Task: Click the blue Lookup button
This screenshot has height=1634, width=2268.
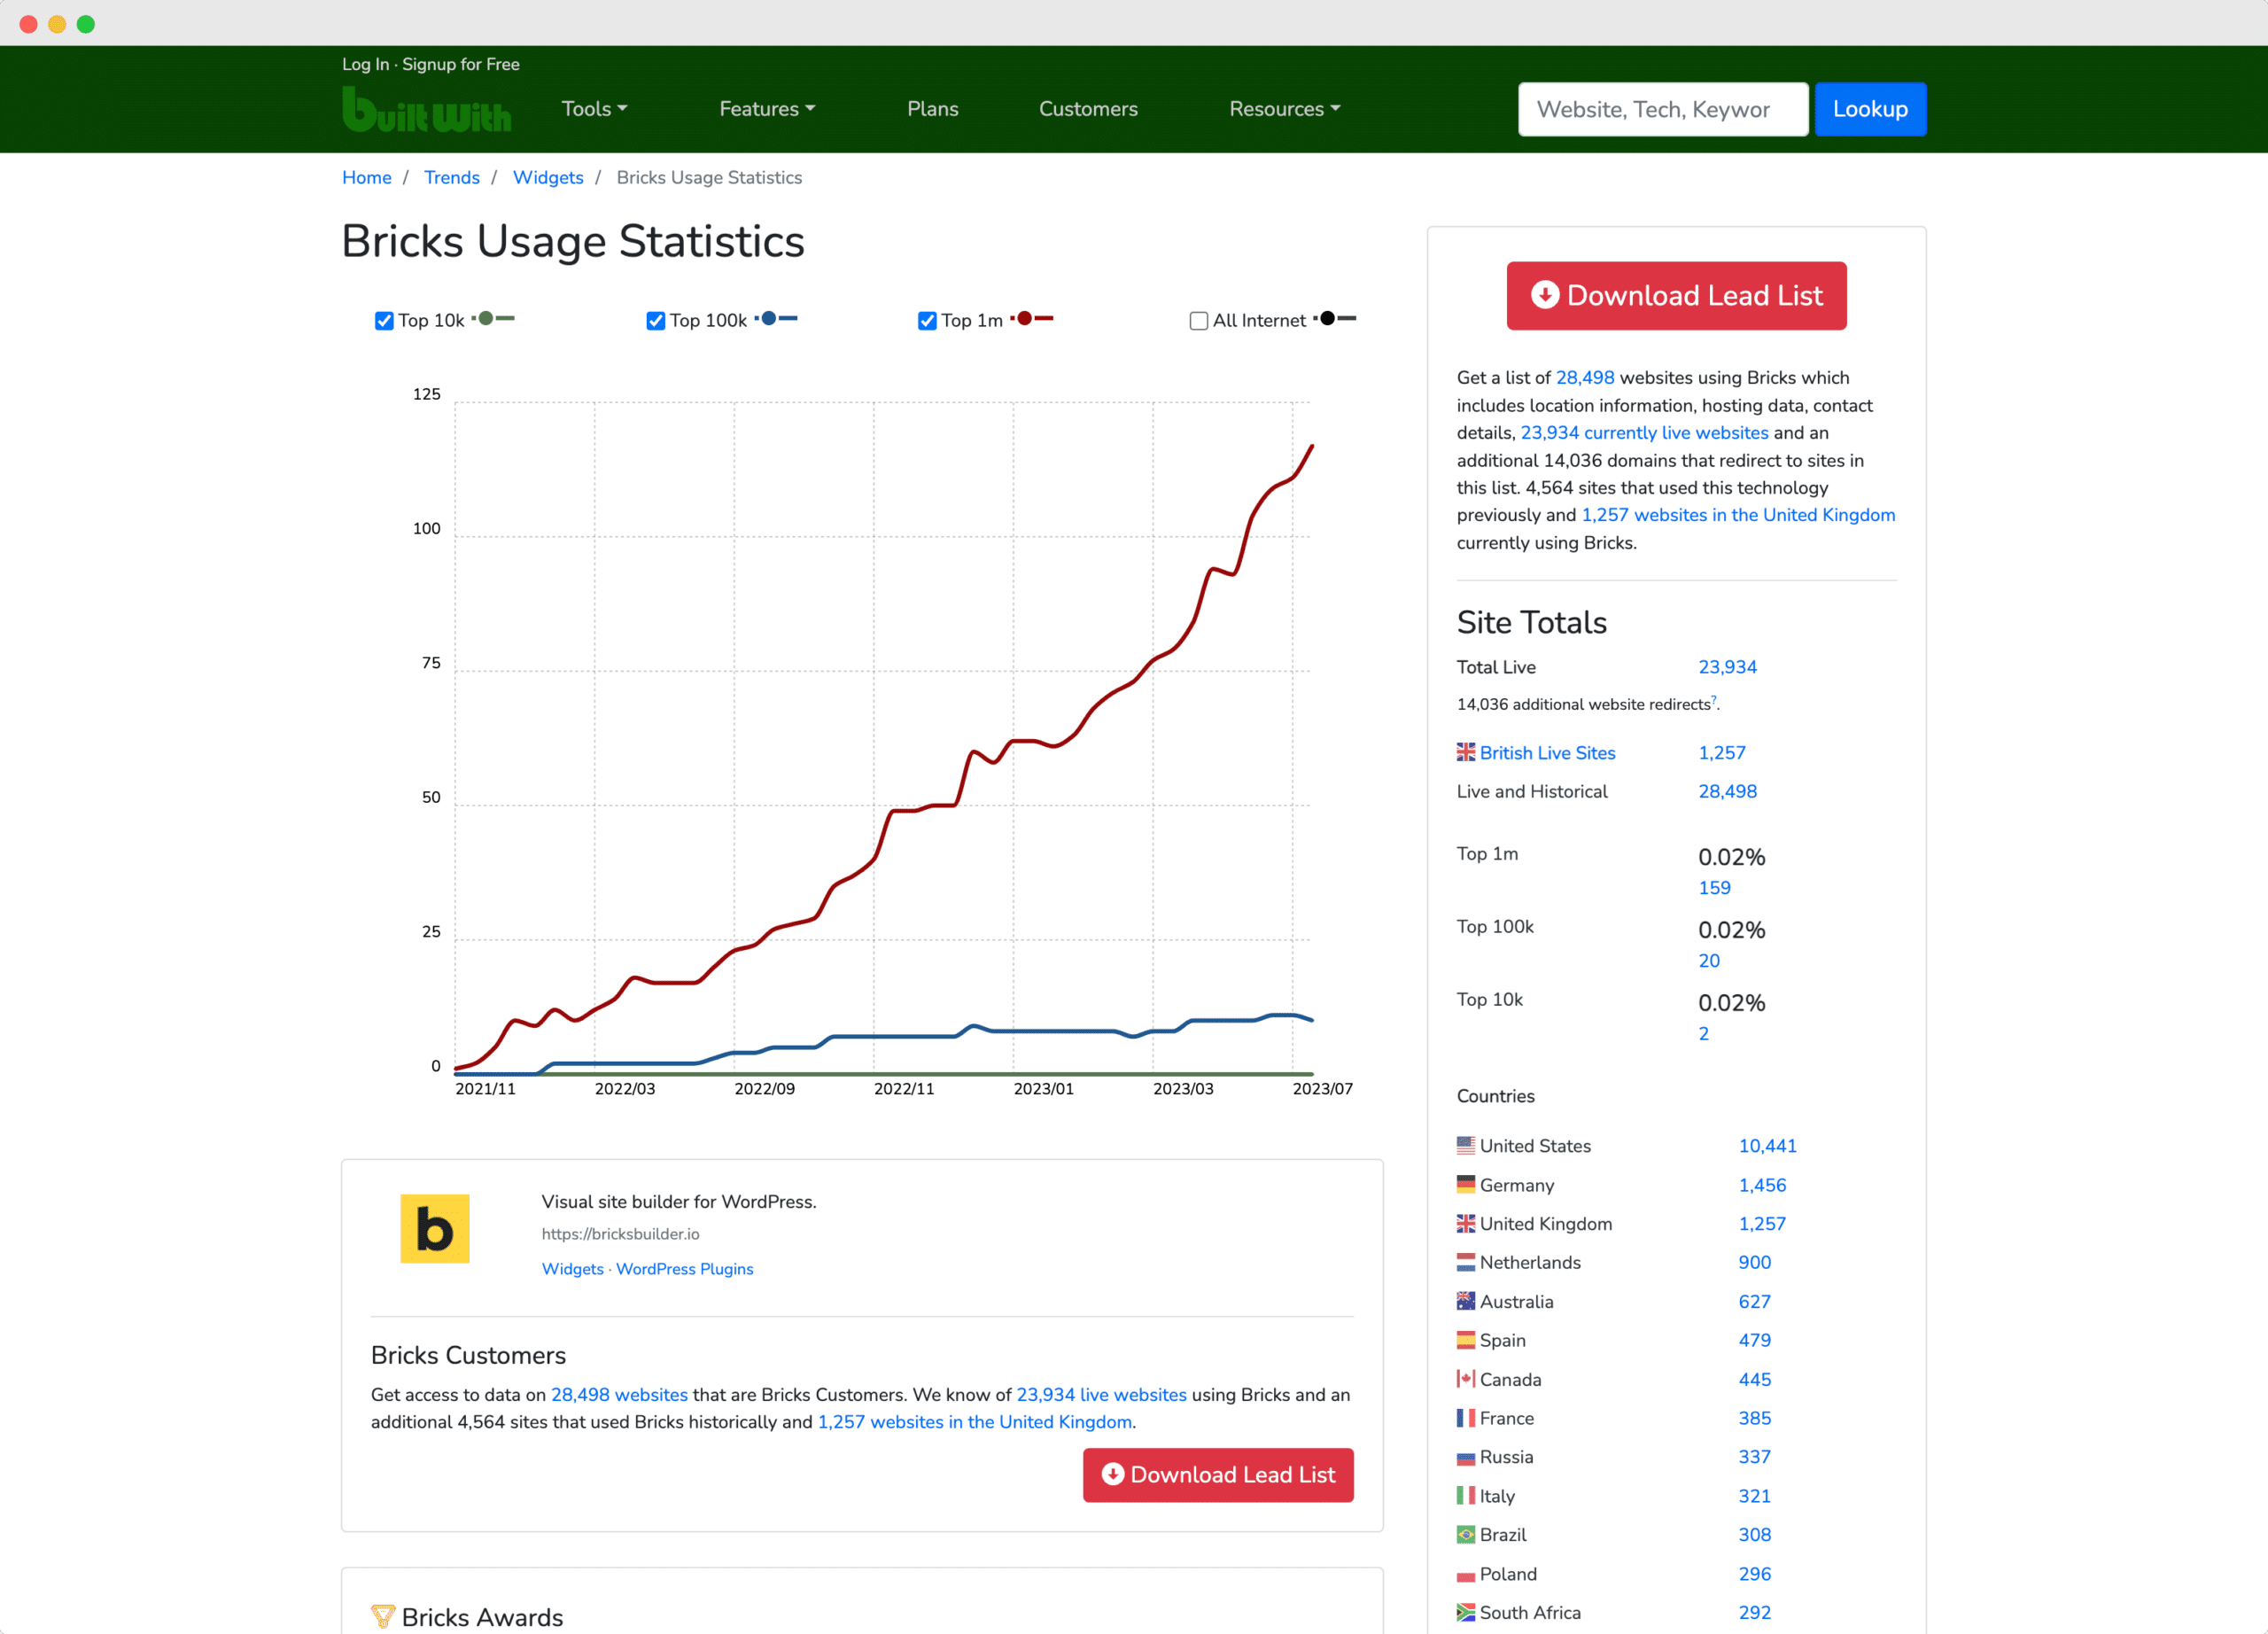Action: 1870,109
